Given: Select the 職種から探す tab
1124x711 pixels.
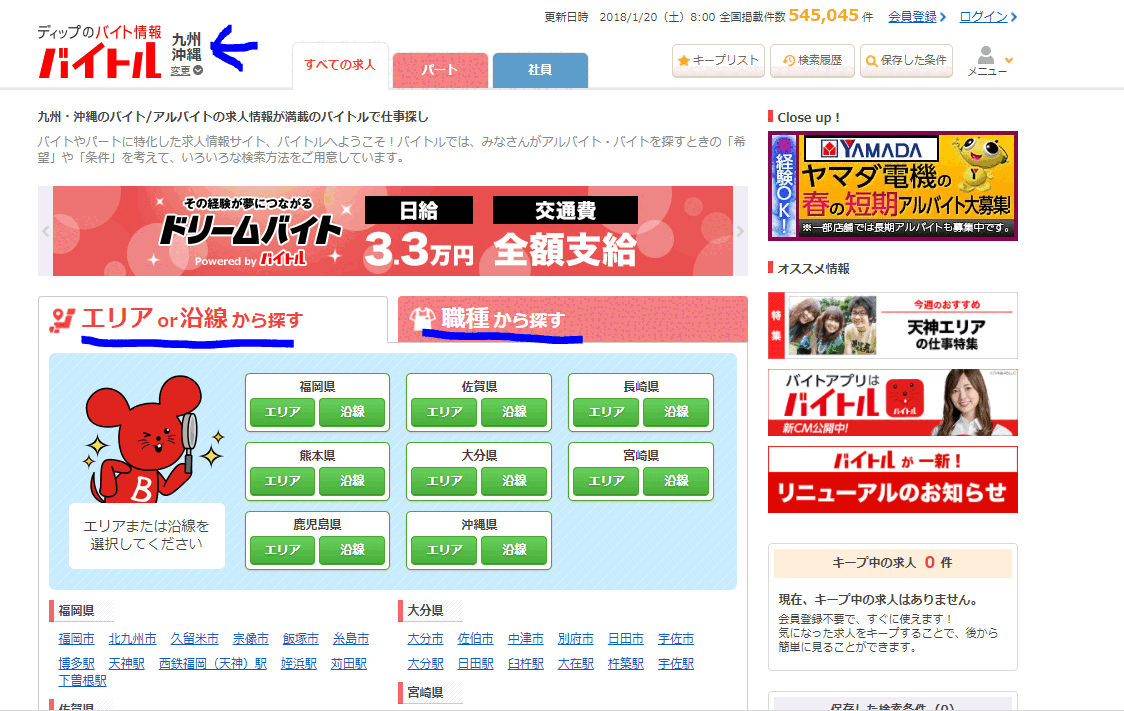Looking at the screenshot, I should click(572, 319).
